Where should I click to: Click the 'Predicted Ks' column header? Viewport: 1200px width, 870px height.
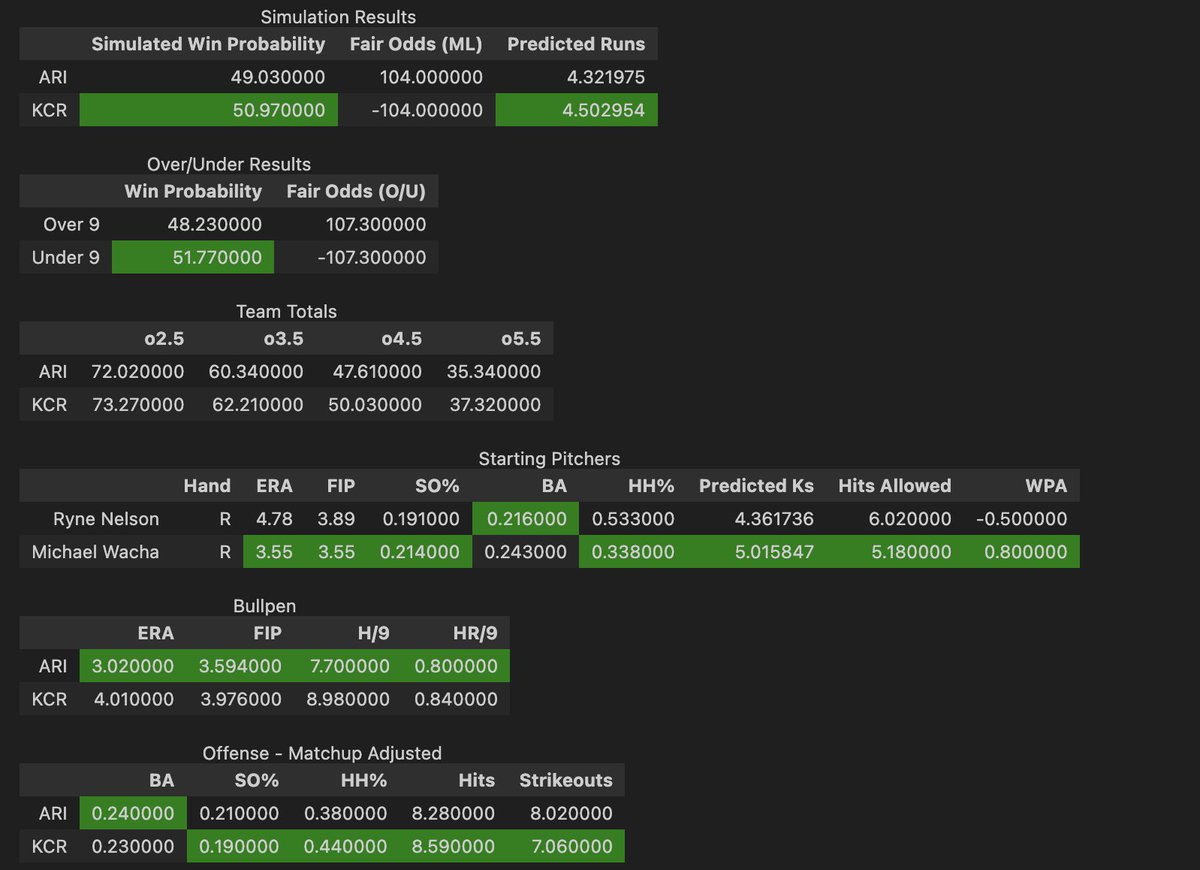(x=756, y=485)
